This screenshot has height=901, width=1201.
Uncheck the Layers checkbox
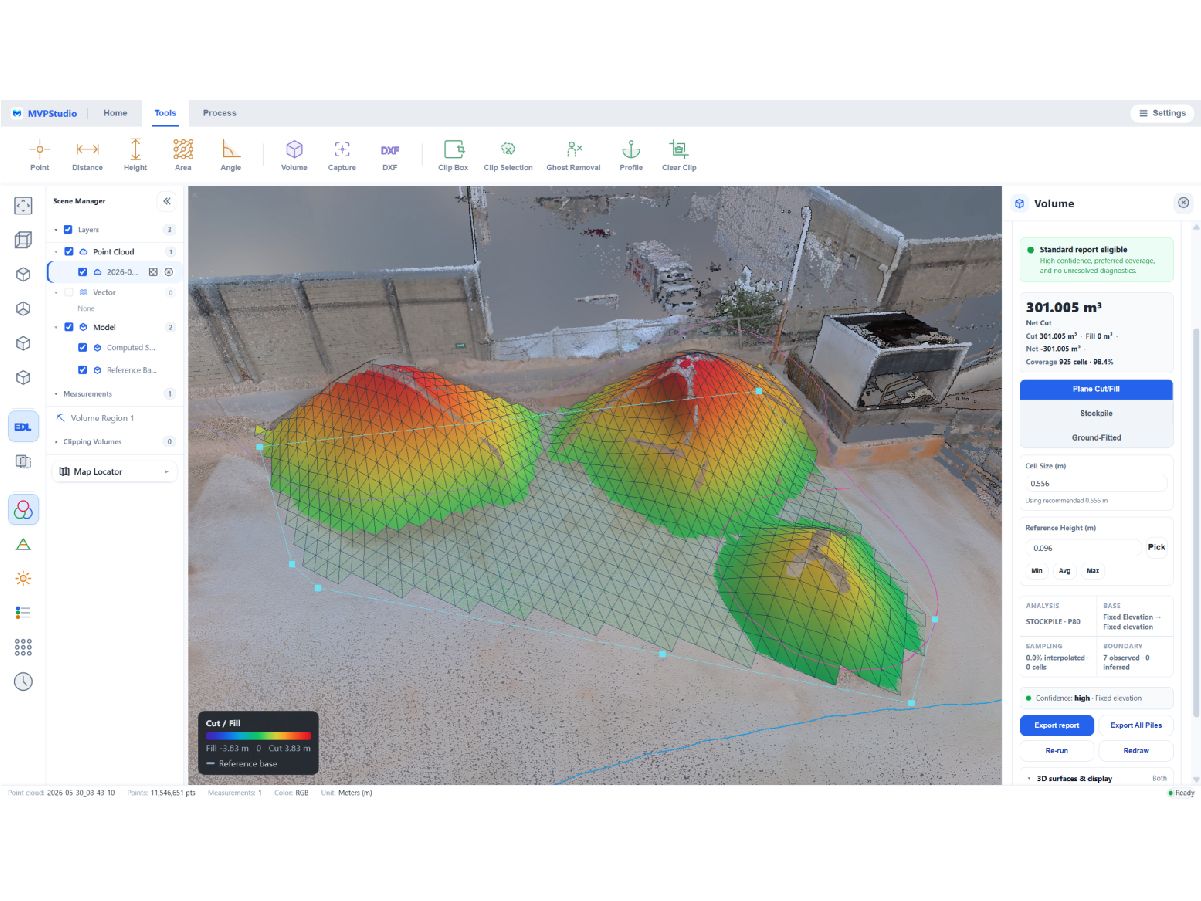coord(68,230)
